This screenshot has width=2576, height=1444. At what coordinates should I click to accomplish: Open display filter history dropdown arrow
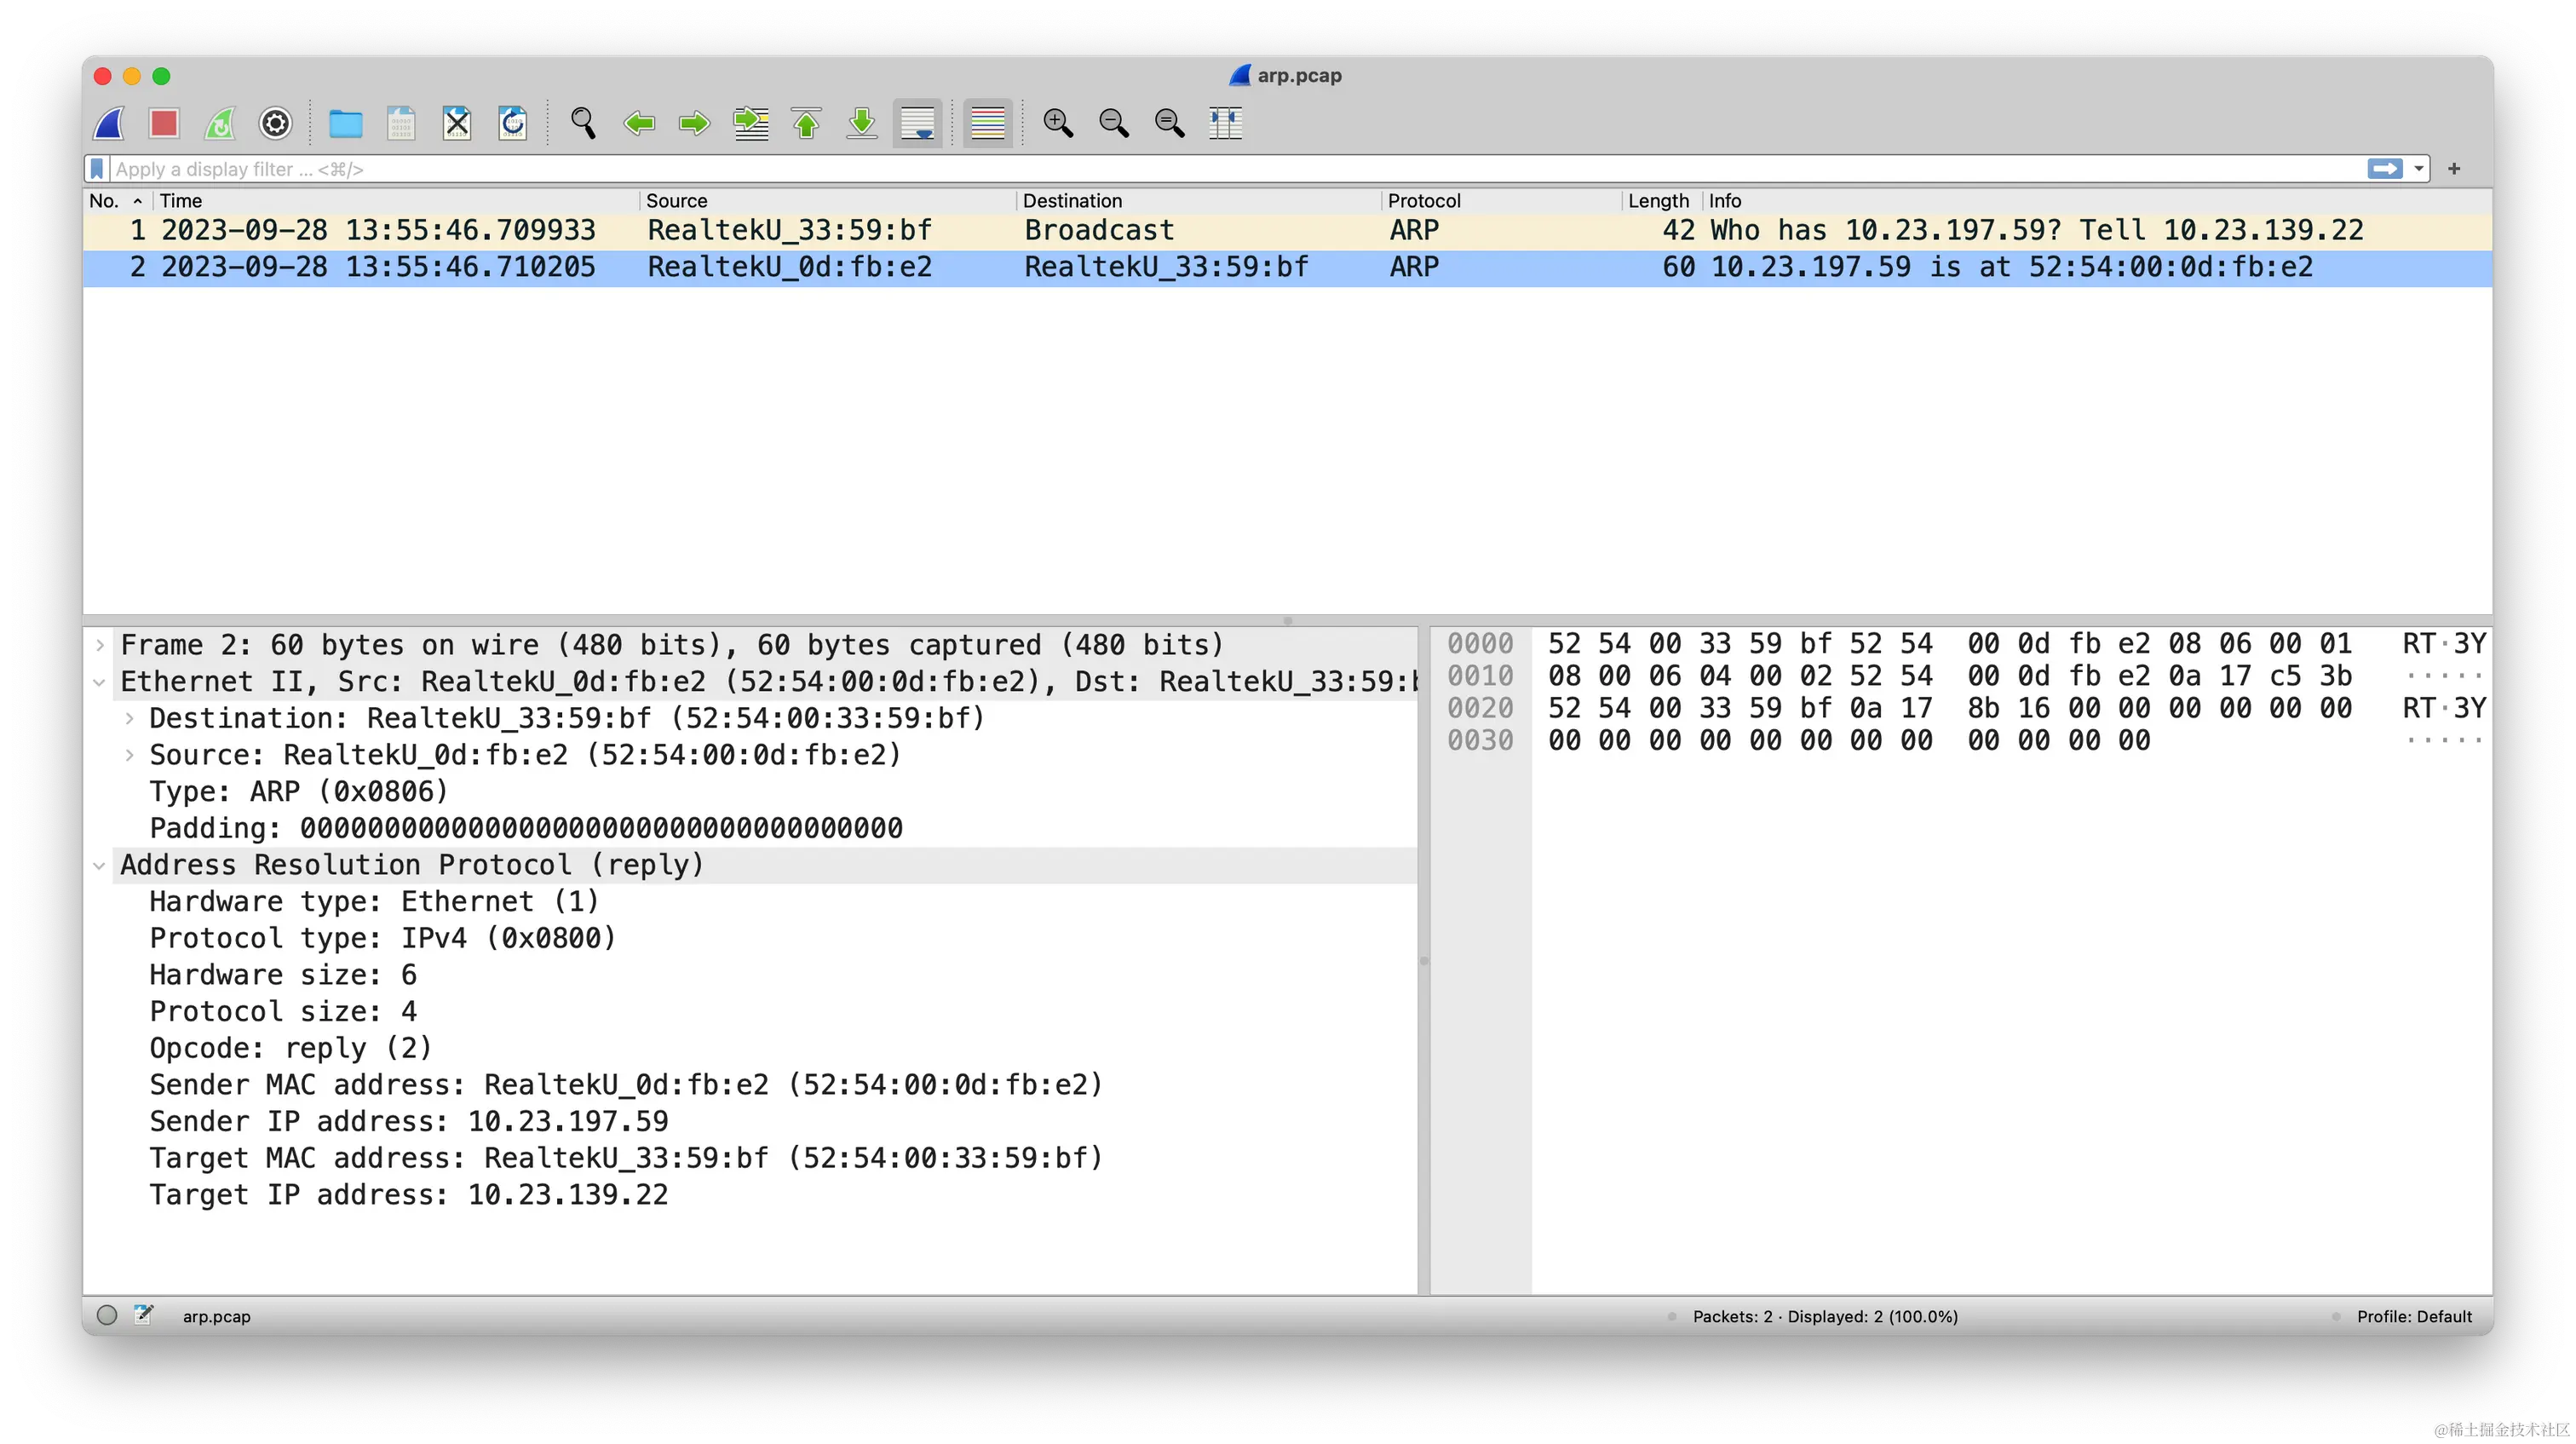click(x=2419, y=169)
